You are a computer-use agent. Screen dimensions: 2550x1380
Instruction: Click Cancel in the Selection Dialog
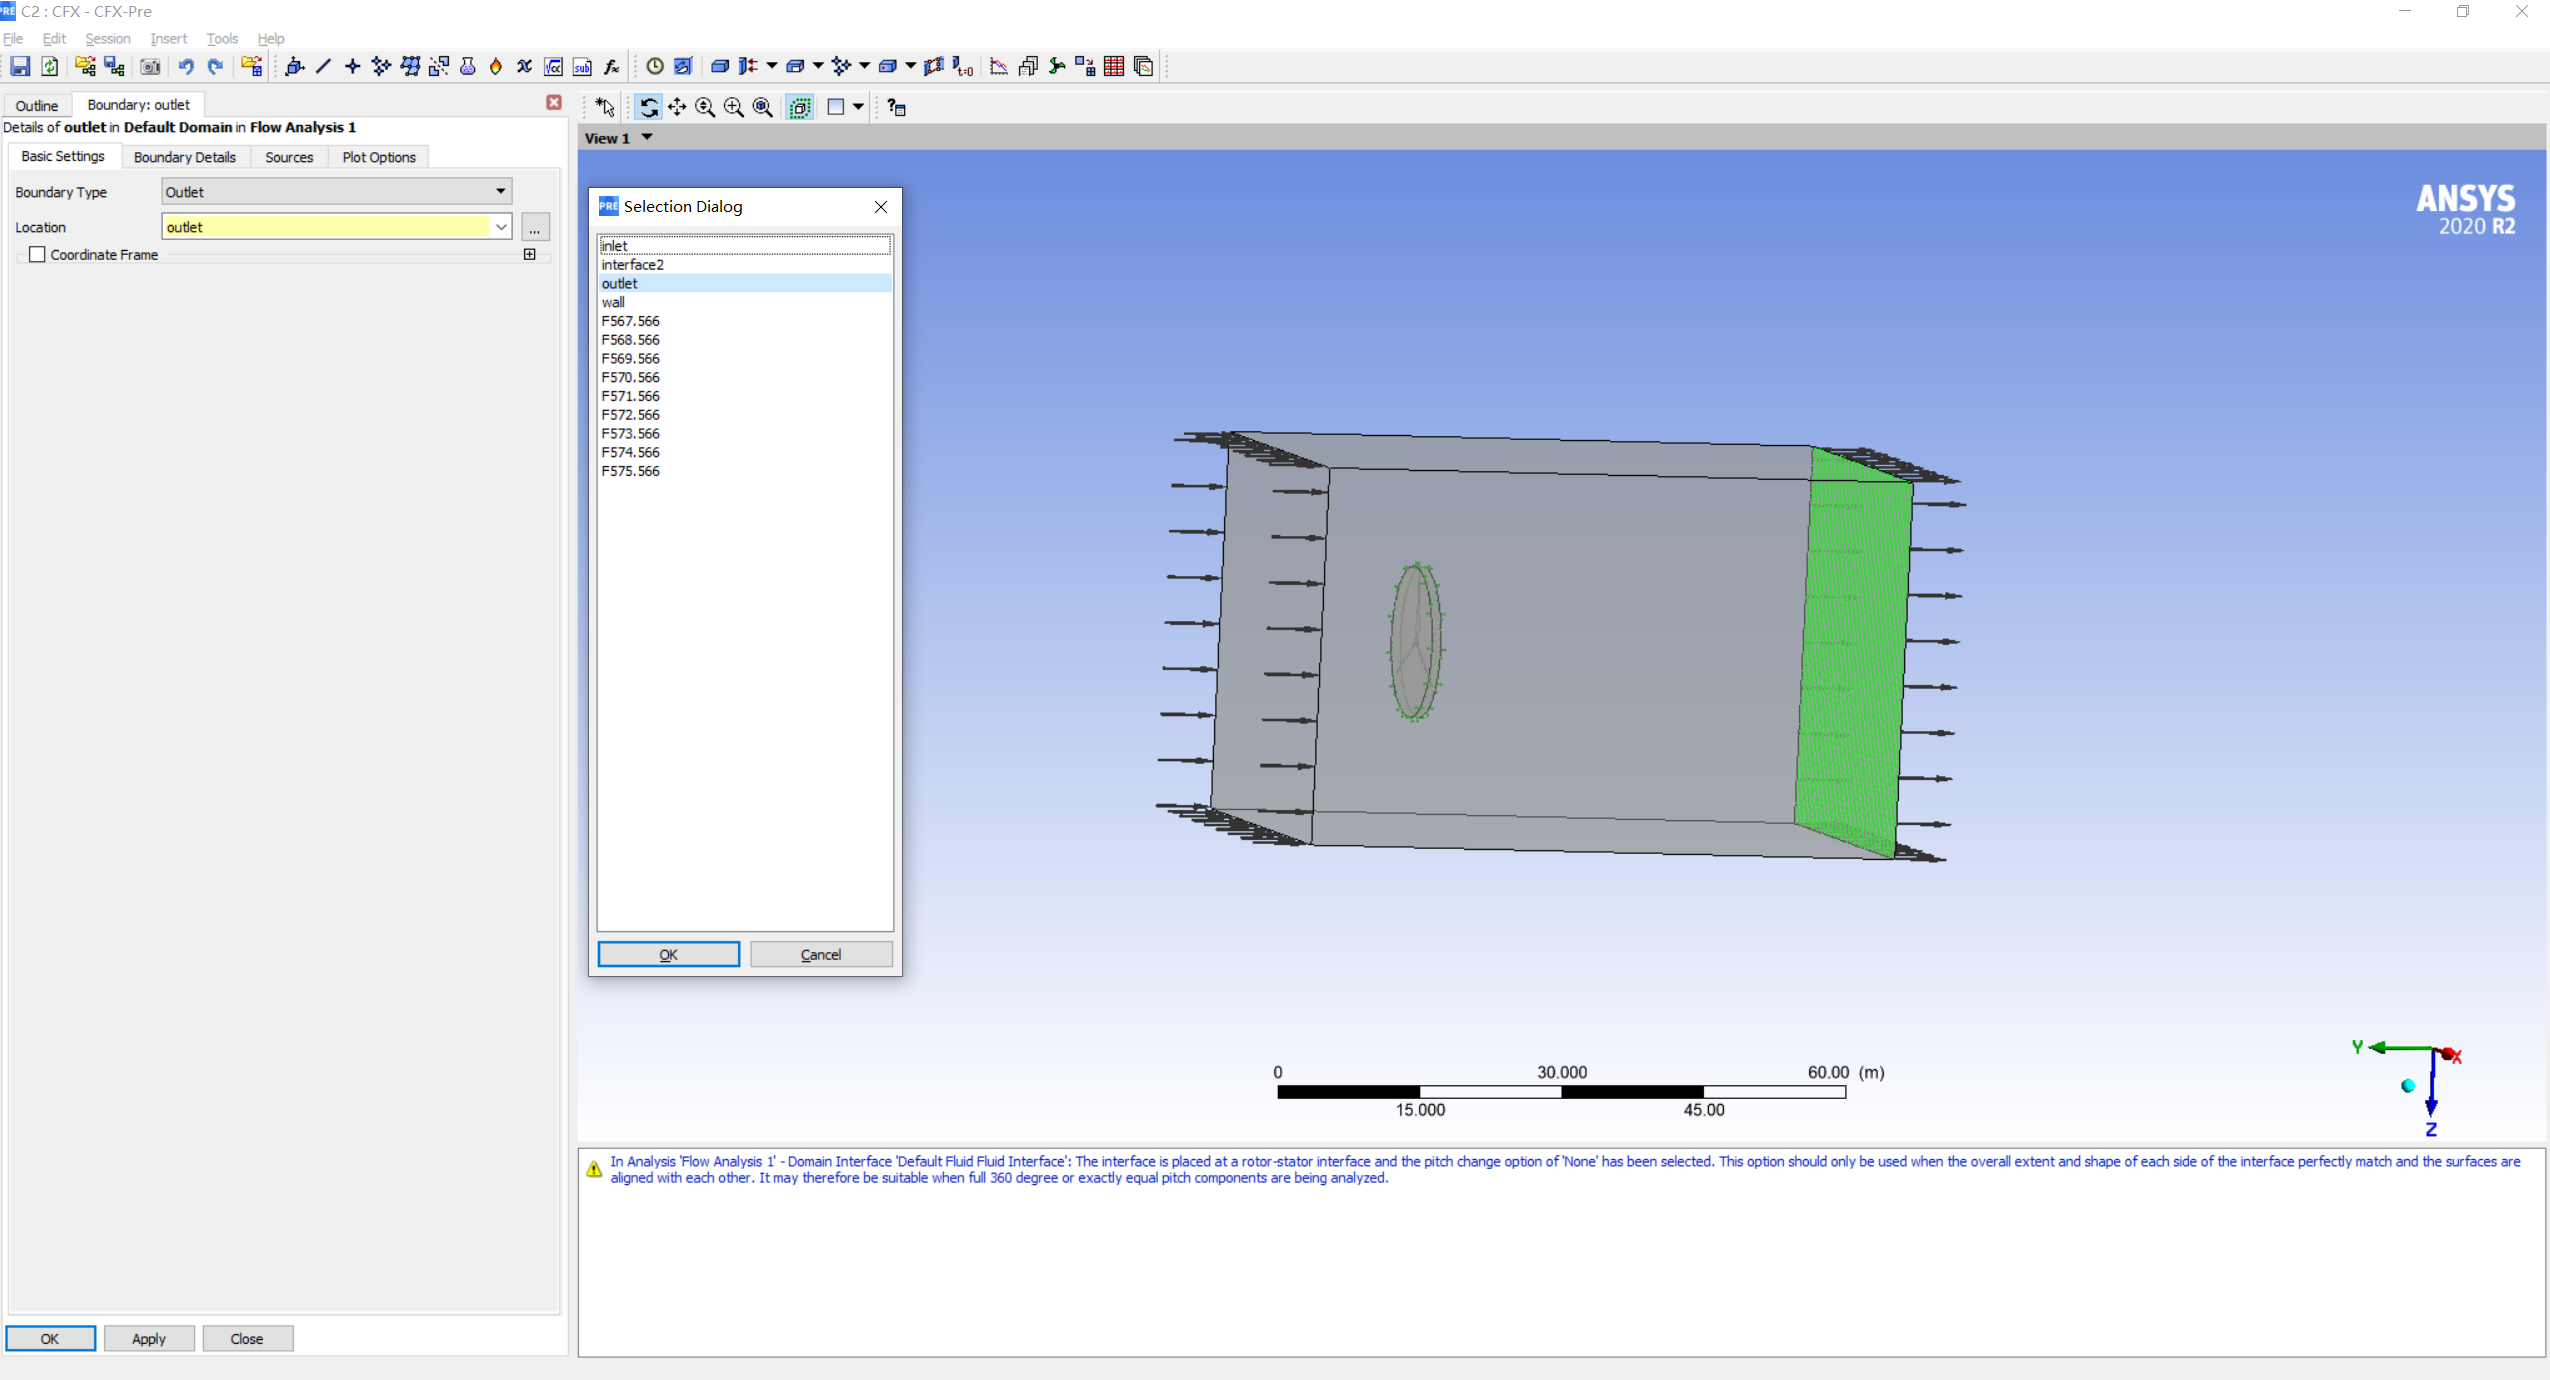click(821, 954)
